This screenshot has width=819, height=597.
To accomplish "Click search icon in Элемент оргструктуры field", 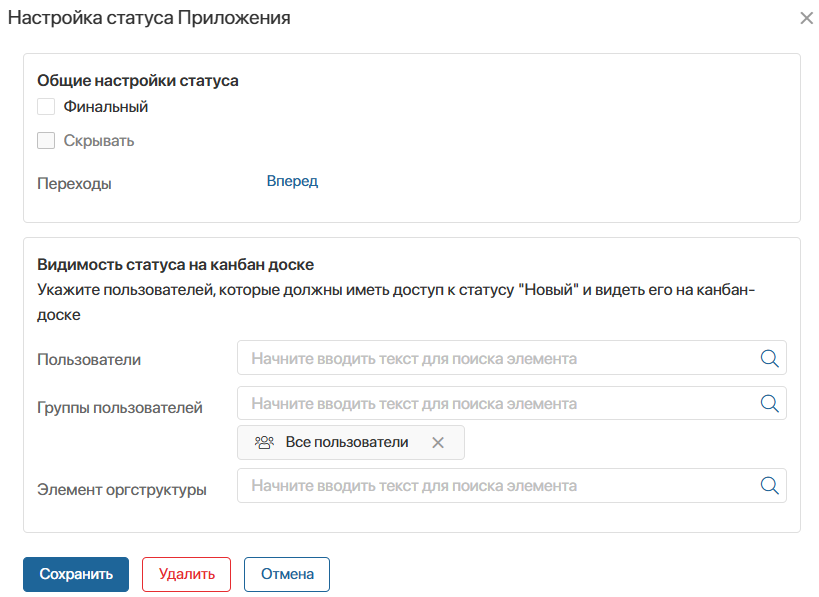I will 769,486.
